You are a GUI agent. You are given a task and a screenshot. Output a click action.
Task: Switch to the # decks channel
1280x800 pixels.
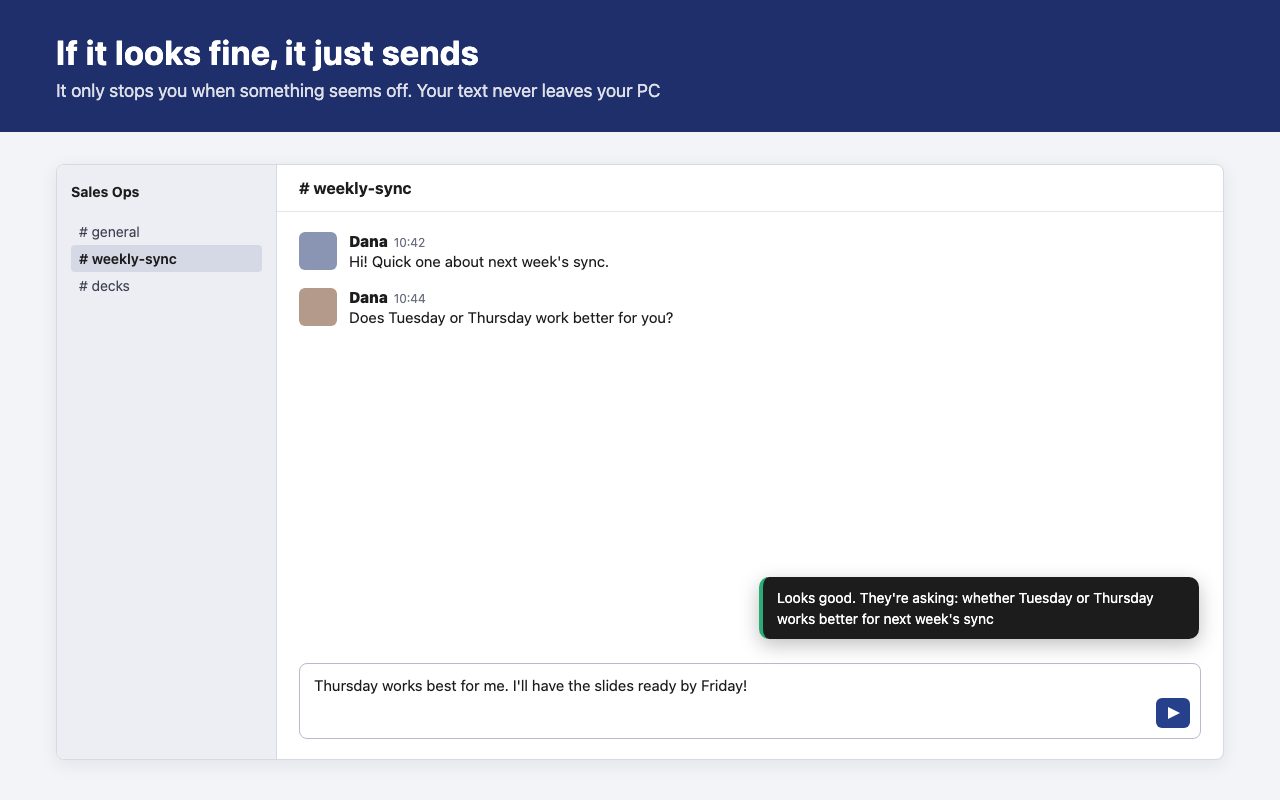tap(166, 286)
